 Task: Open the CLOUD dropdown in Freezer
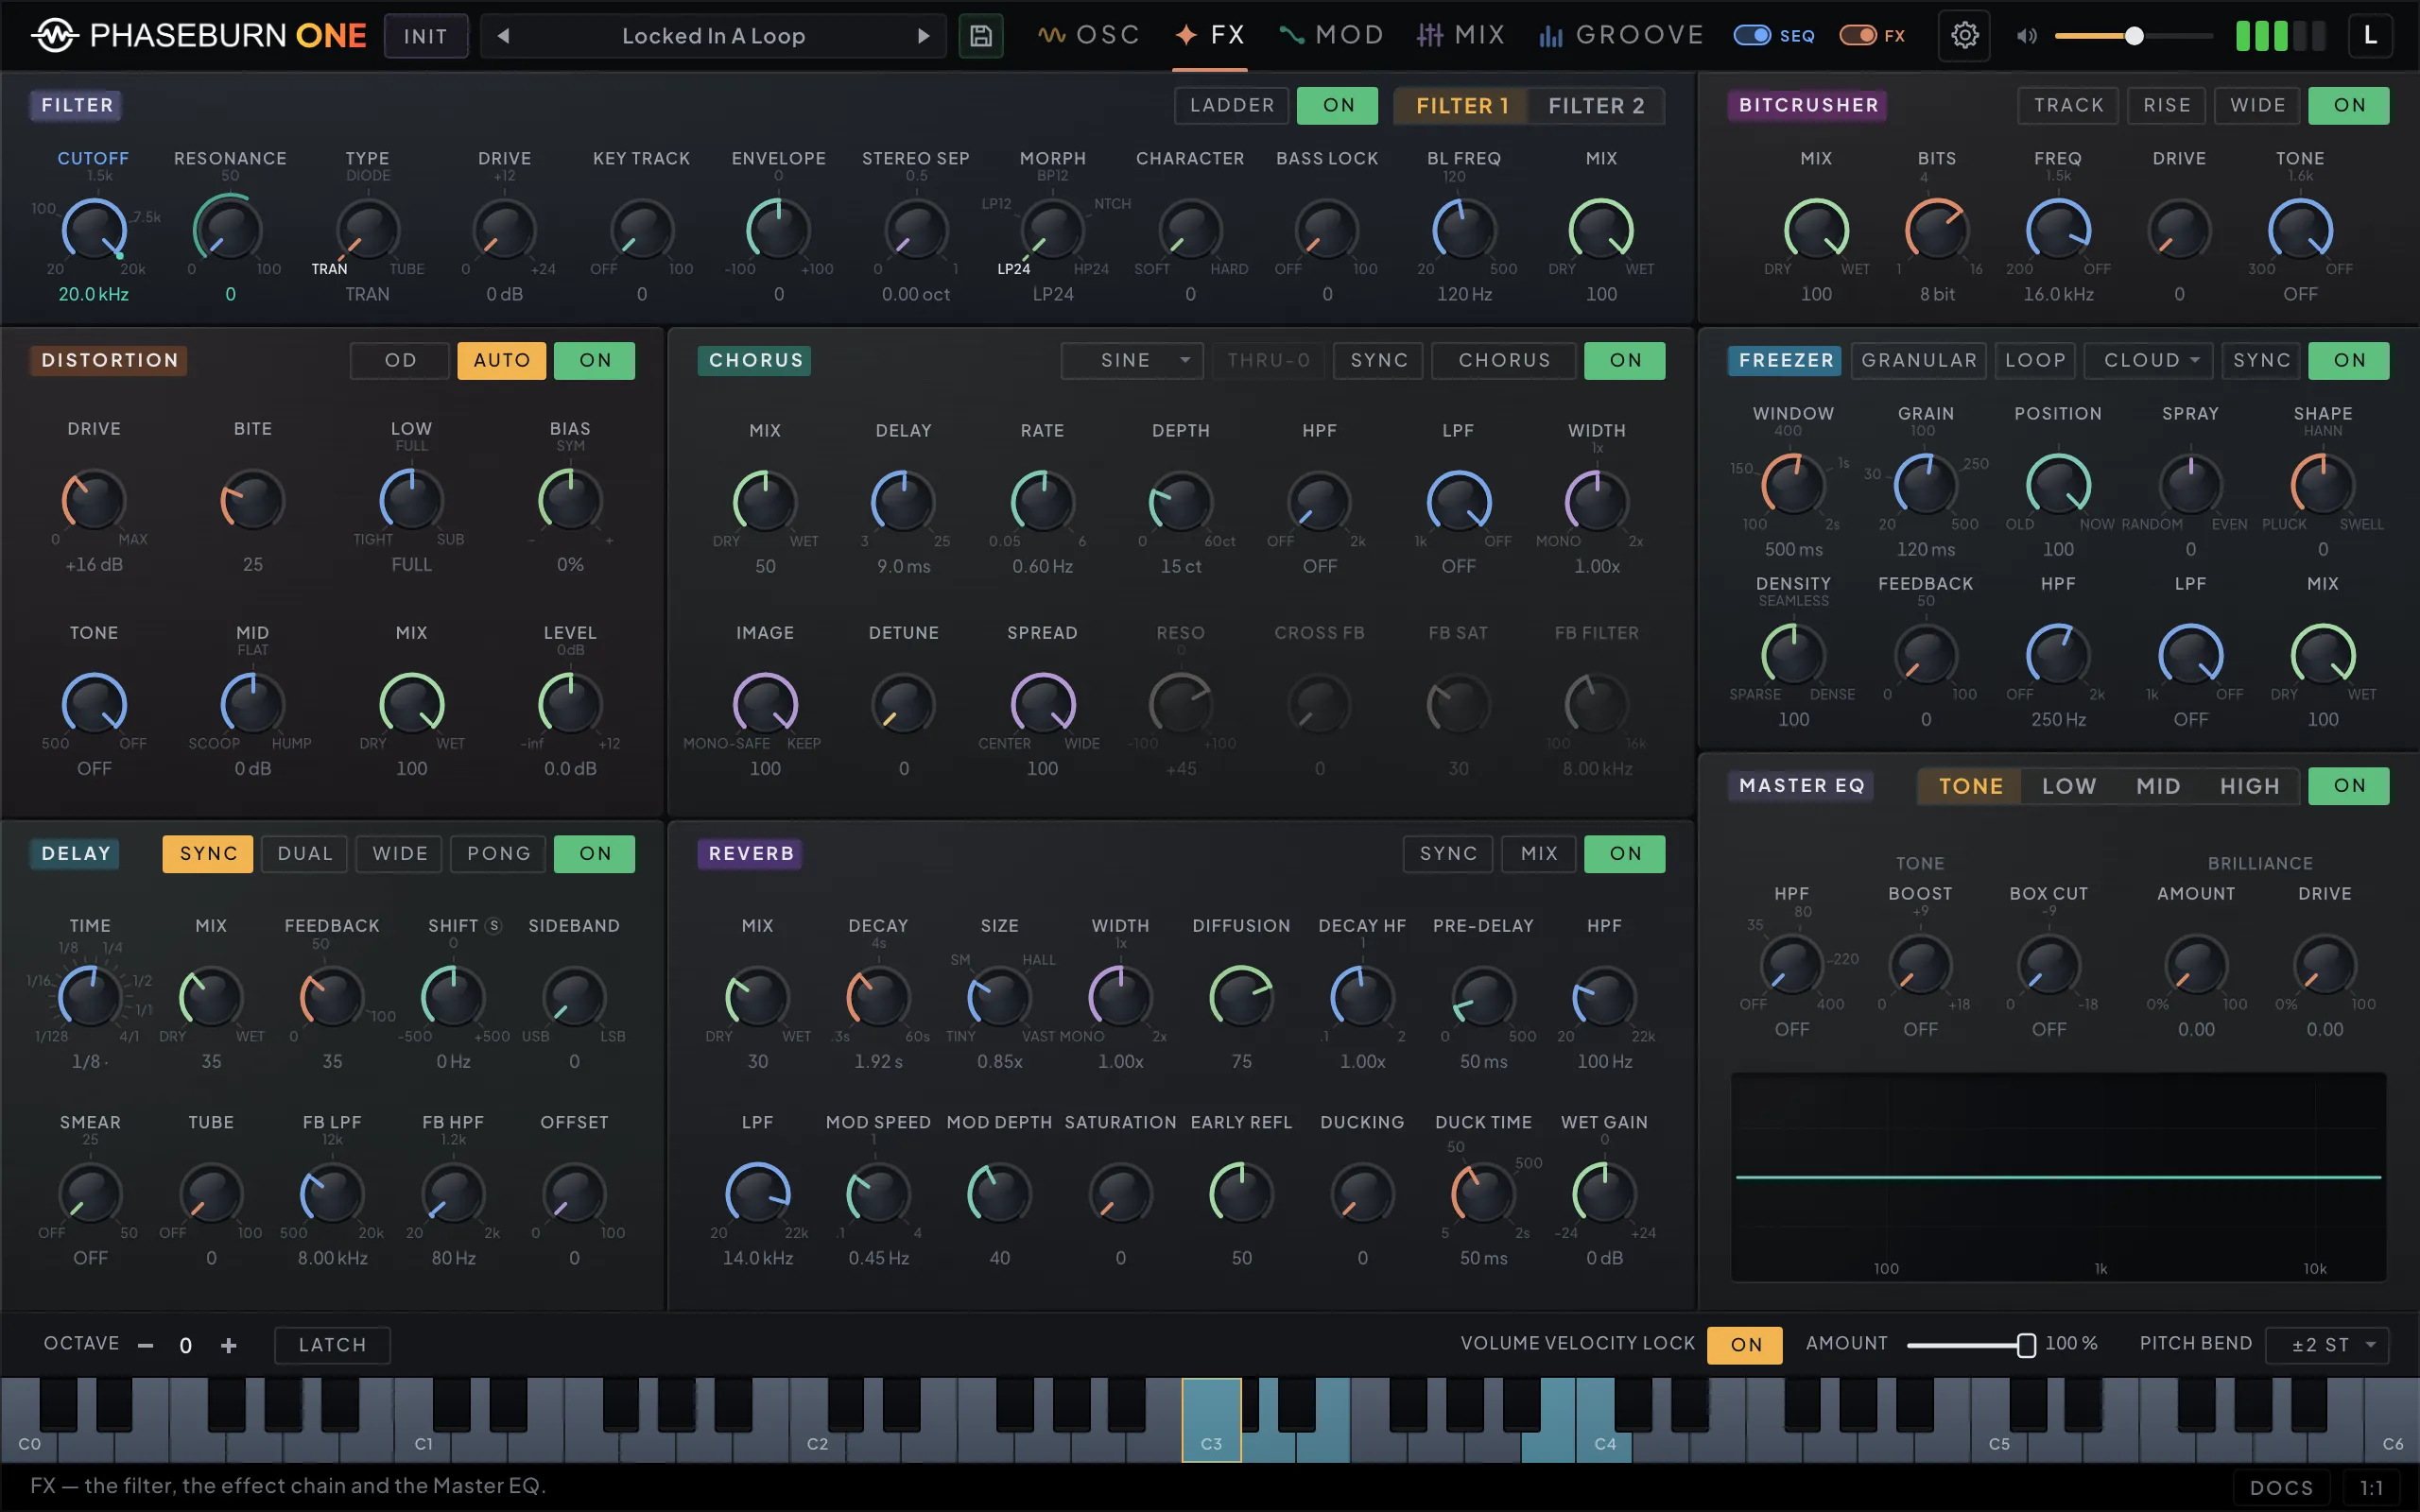[2148, 360]
